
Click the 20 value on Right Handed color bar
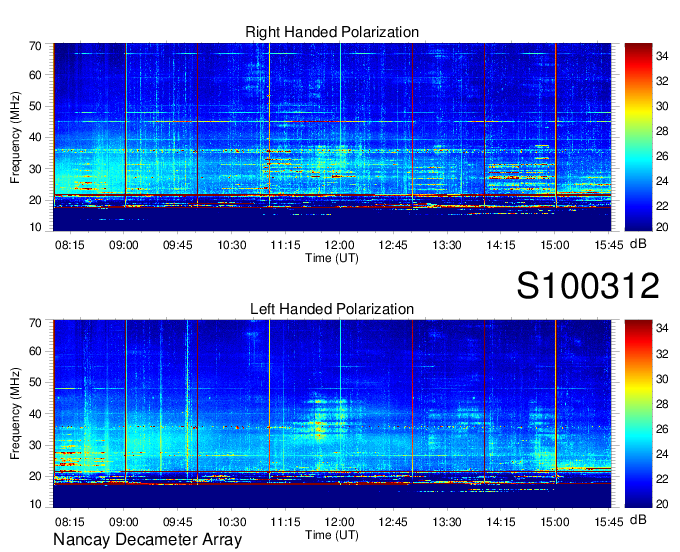[662, 227]
